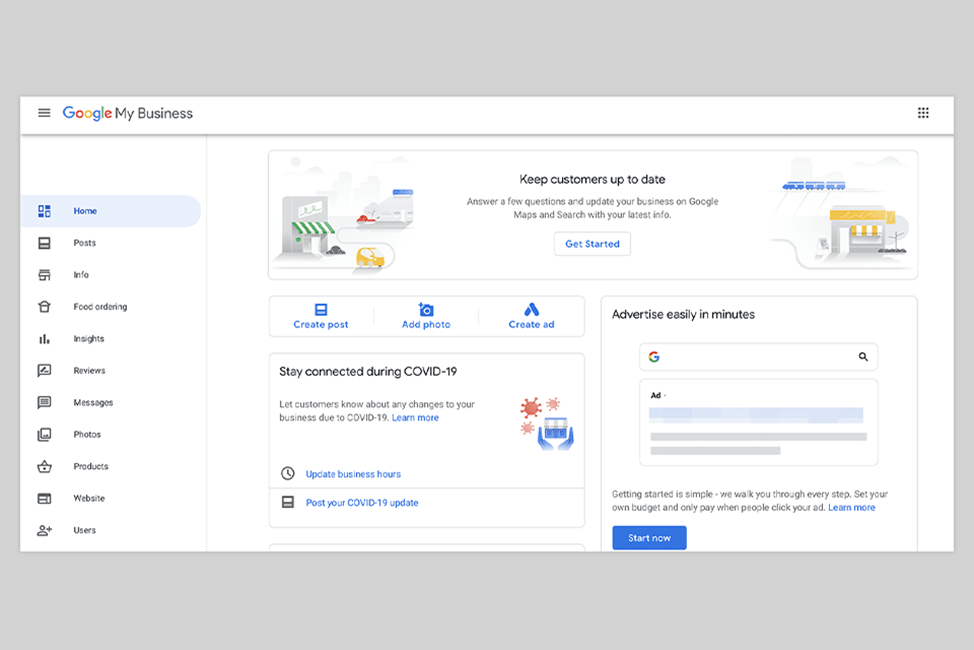
Task: Click the sample Ad result preview
Action: click(758, 423)
